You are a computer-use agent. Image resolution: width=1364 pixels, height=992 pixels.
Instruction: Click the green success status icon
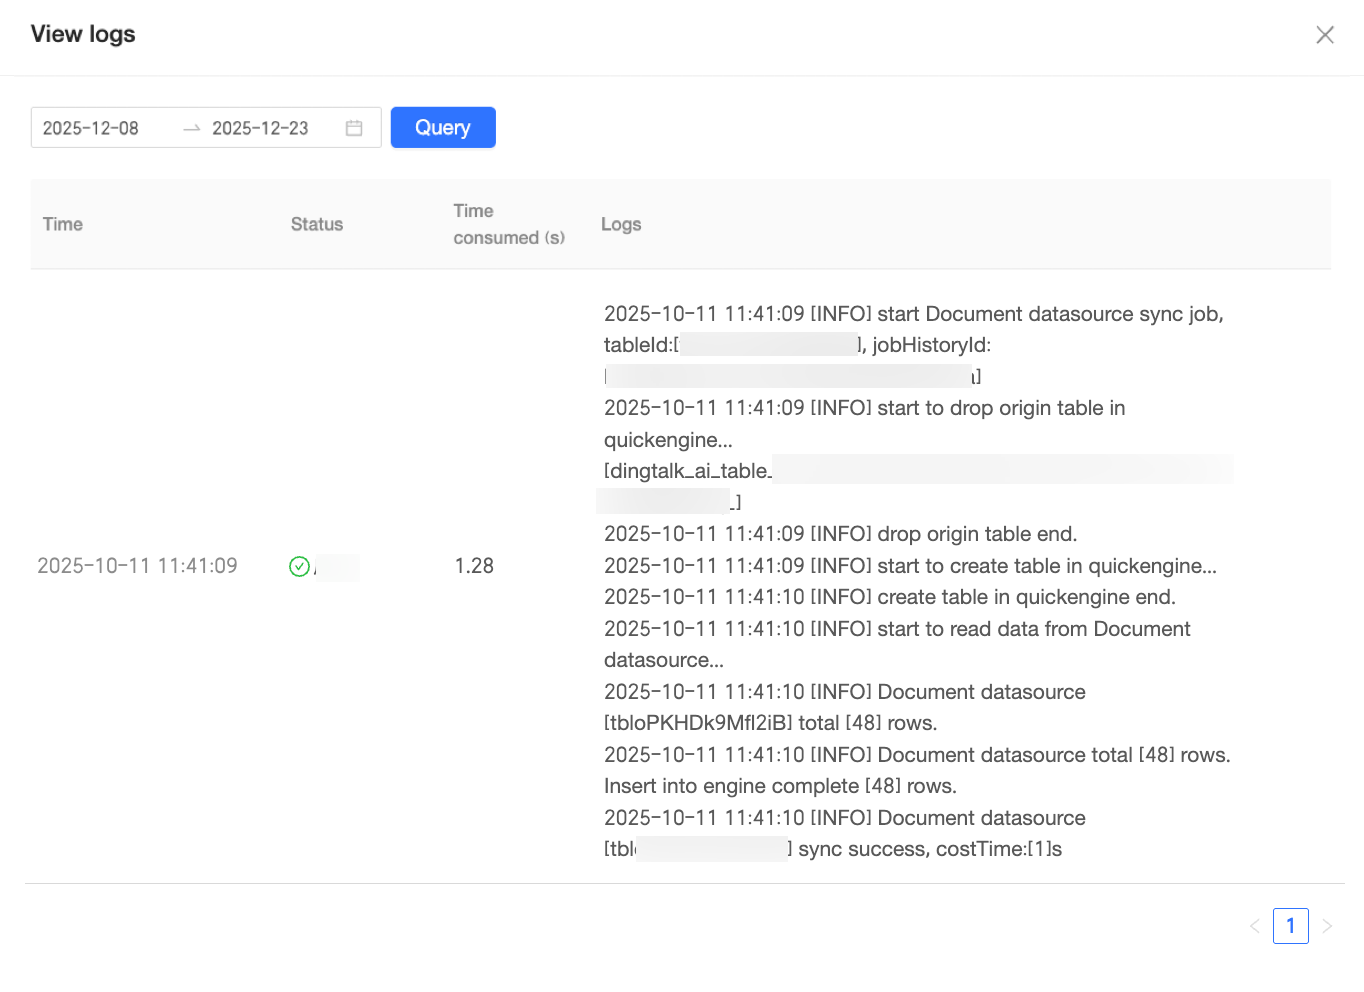click(299, 566)
